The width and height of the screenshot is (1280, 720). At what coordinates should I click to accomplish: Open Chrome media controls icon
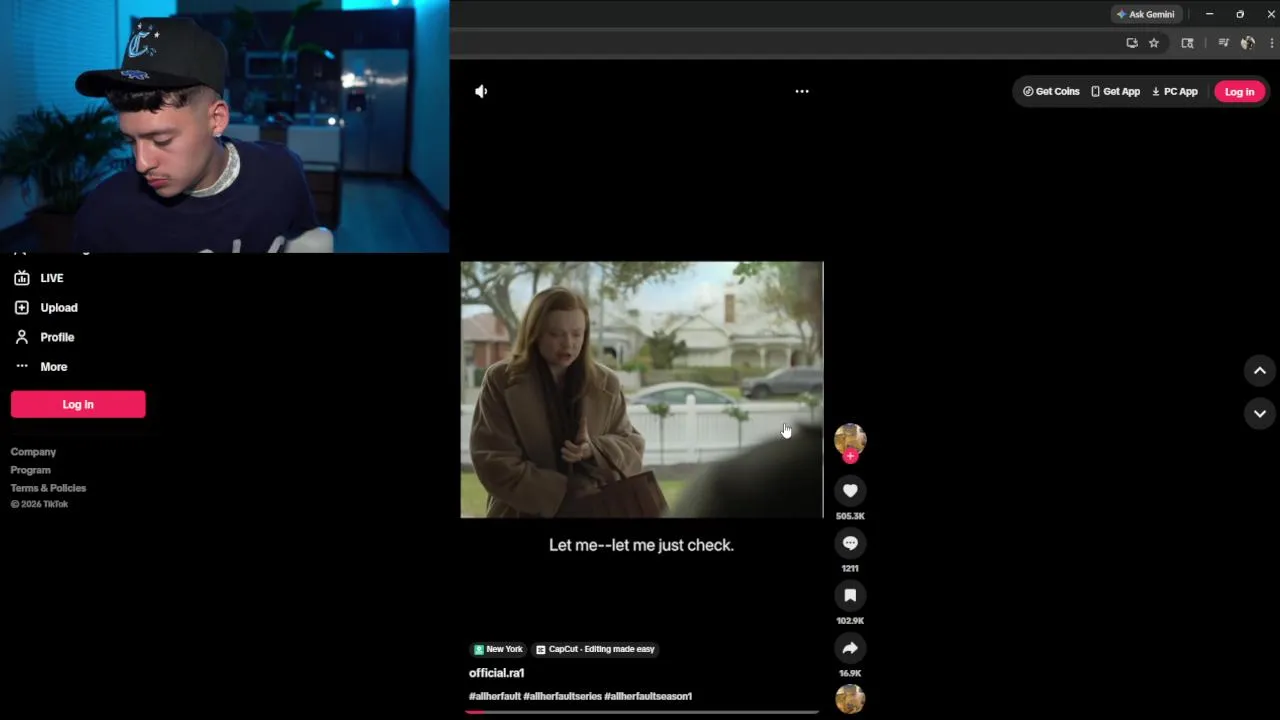1223,43
